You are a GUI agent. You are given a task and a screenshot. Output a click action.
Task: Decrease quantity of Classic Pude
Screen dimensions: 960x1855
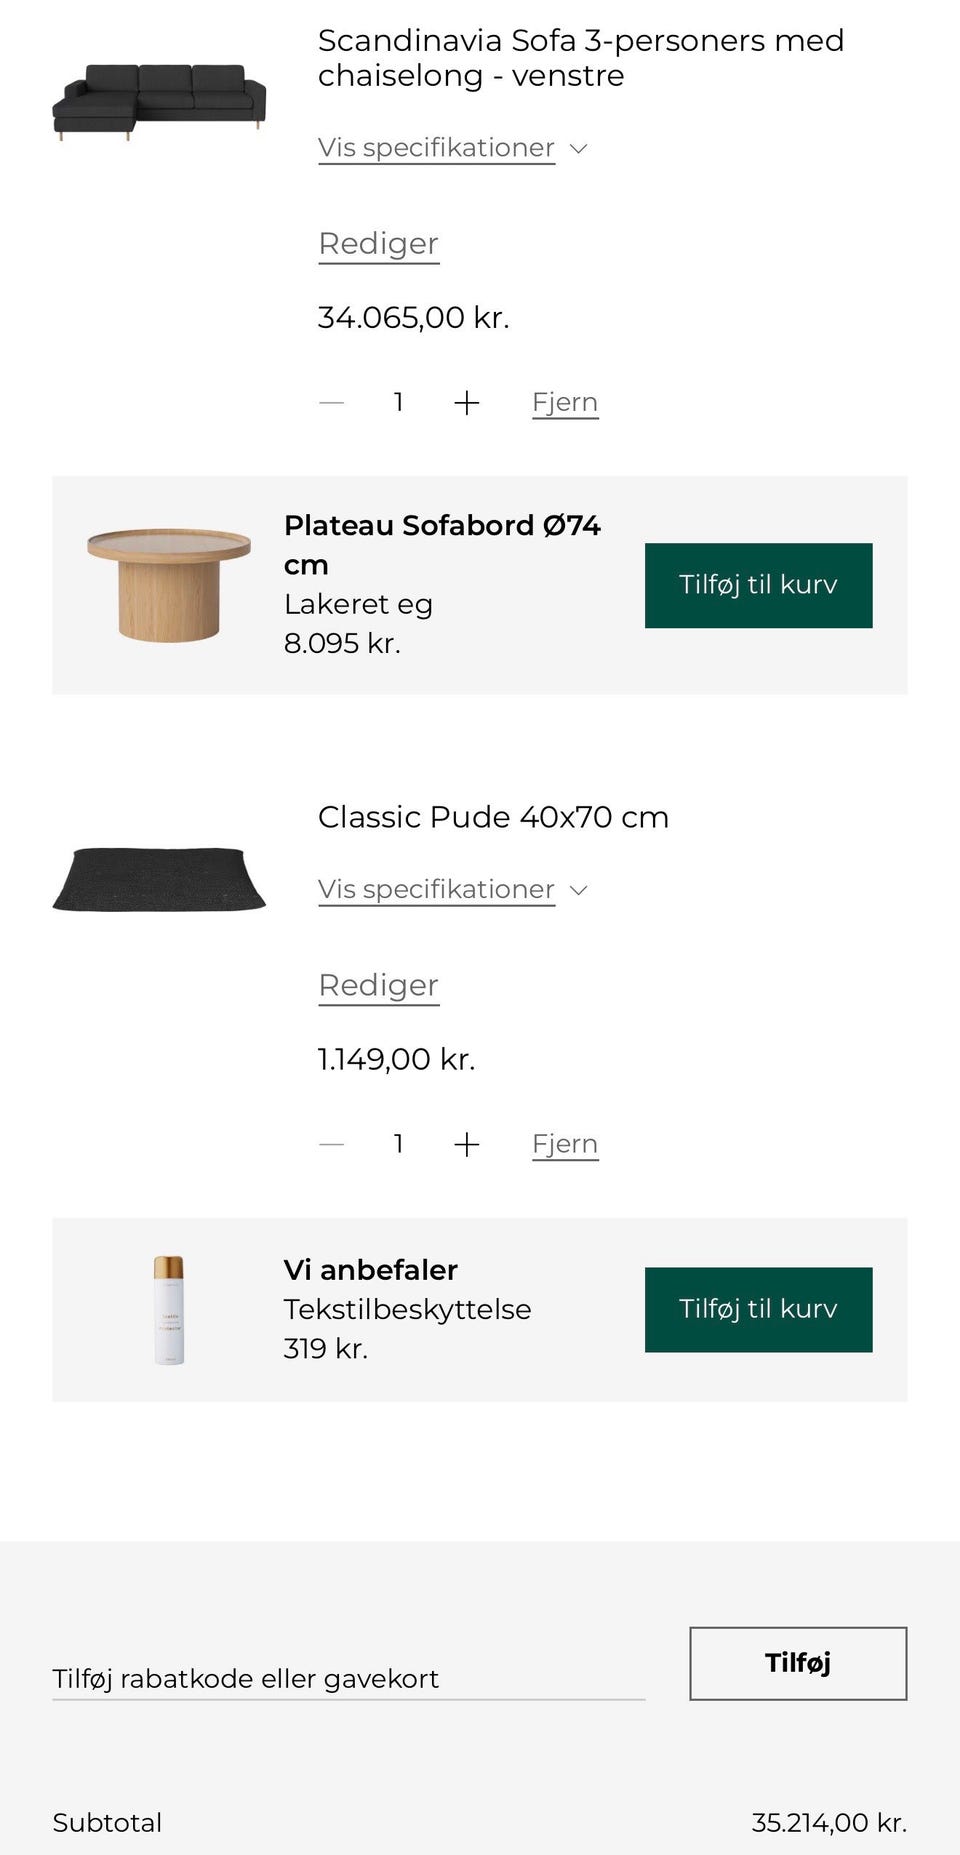tap(331, 1144)
